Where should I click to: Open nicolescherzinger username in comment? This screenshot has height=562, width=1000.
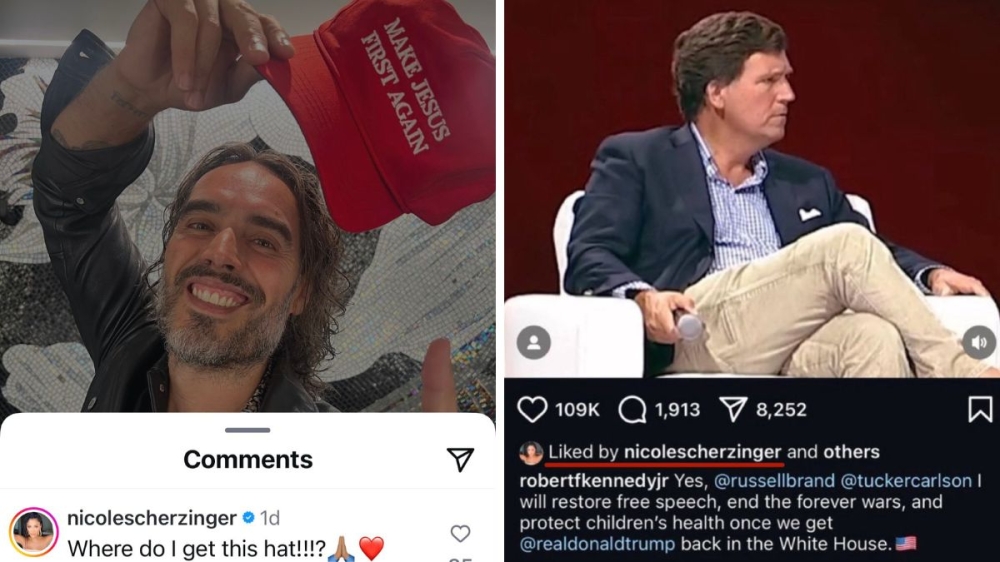(152, 518)
